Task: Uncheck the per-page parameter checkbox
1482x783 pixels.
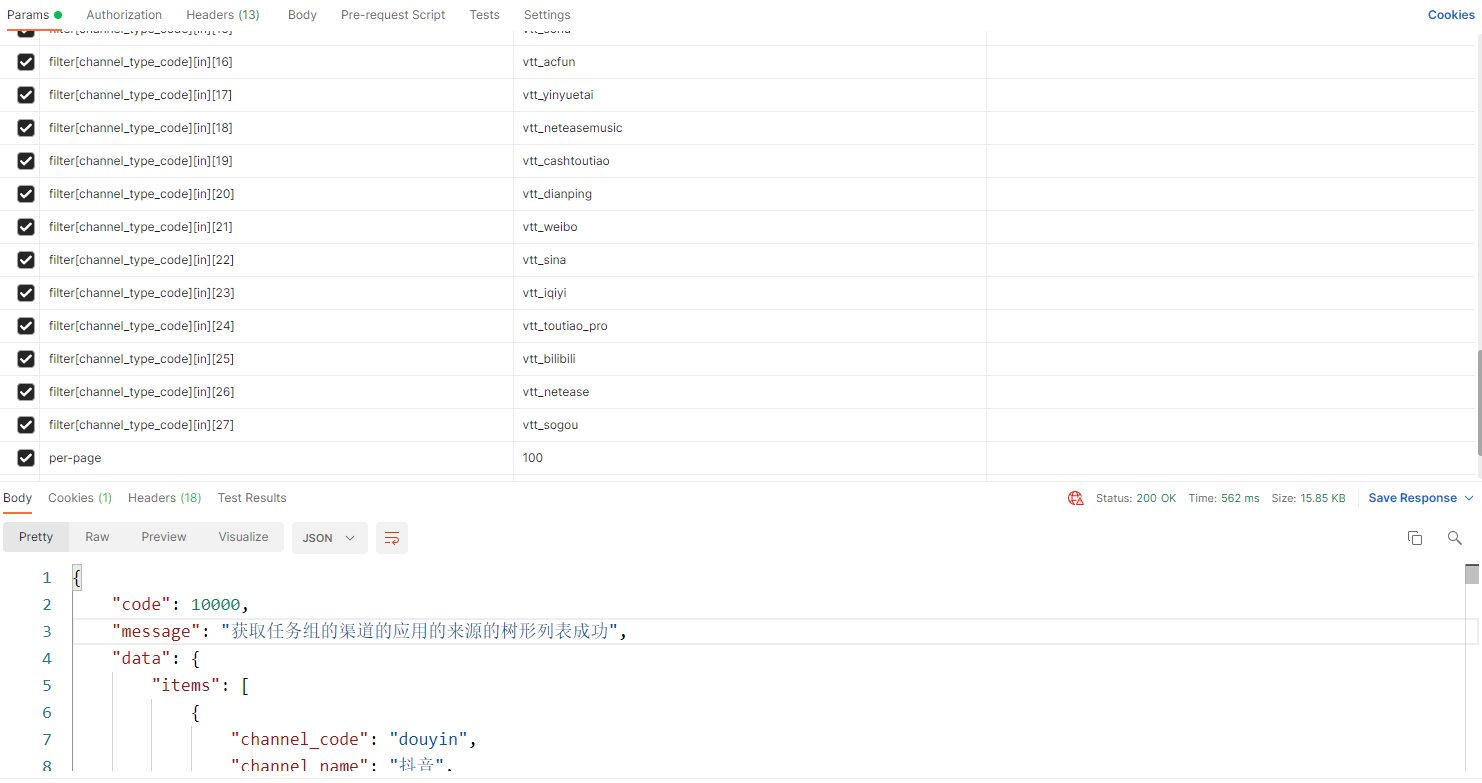Action: pyautogui.click(x=26, y=458)
